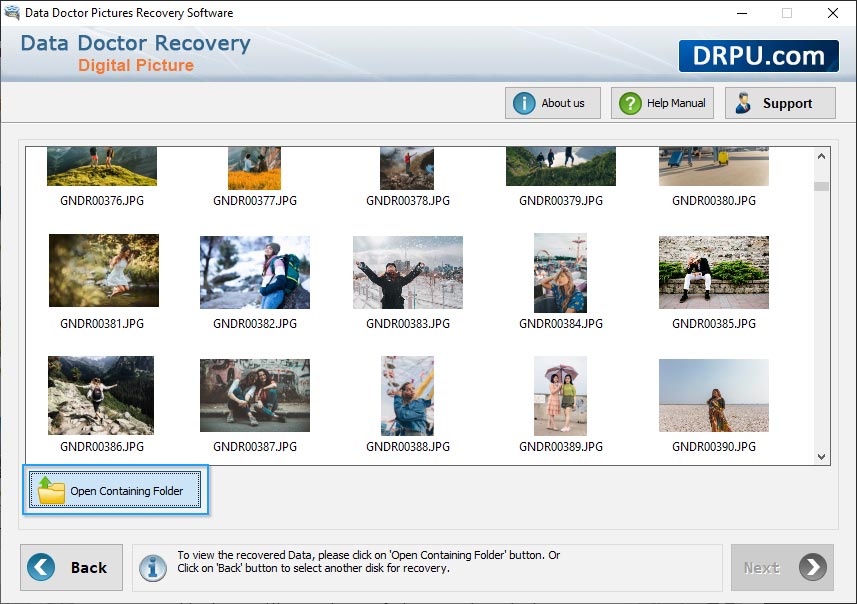
Task: Select thumbnail of GNDR00377.JPG
Action: tap(254, 168)
